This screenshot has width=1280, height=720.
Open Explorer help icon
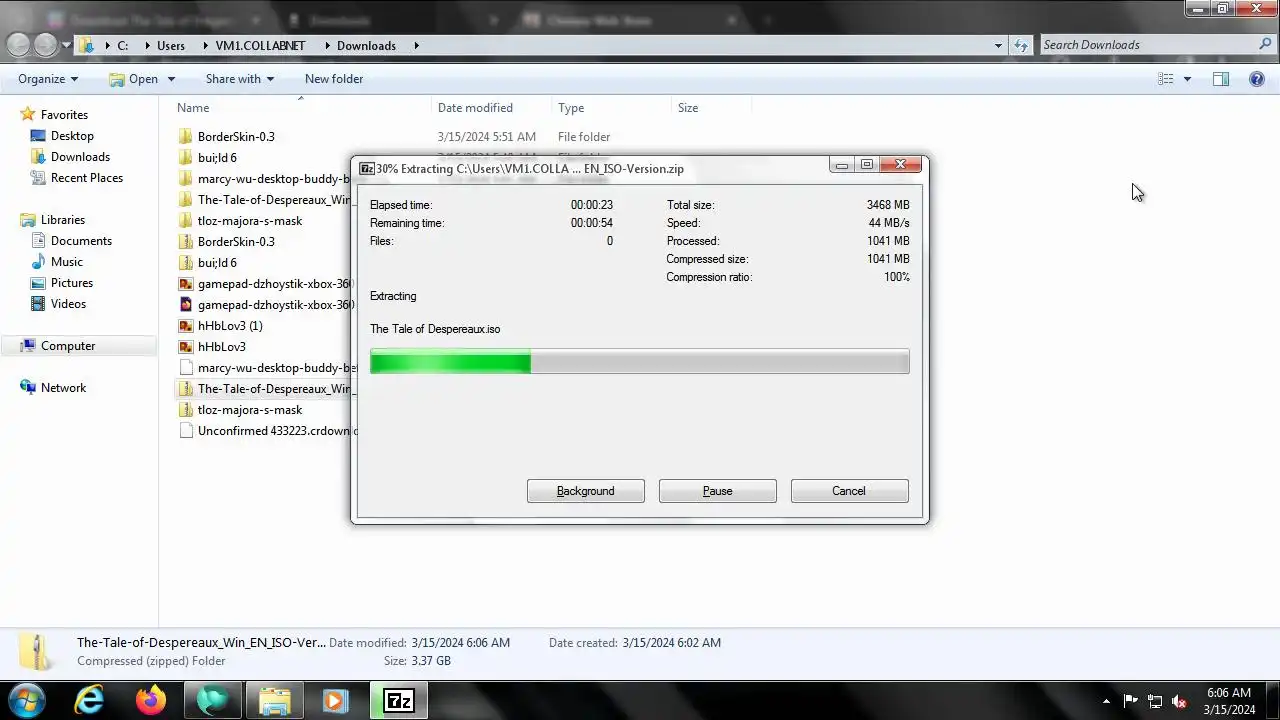1257,79
